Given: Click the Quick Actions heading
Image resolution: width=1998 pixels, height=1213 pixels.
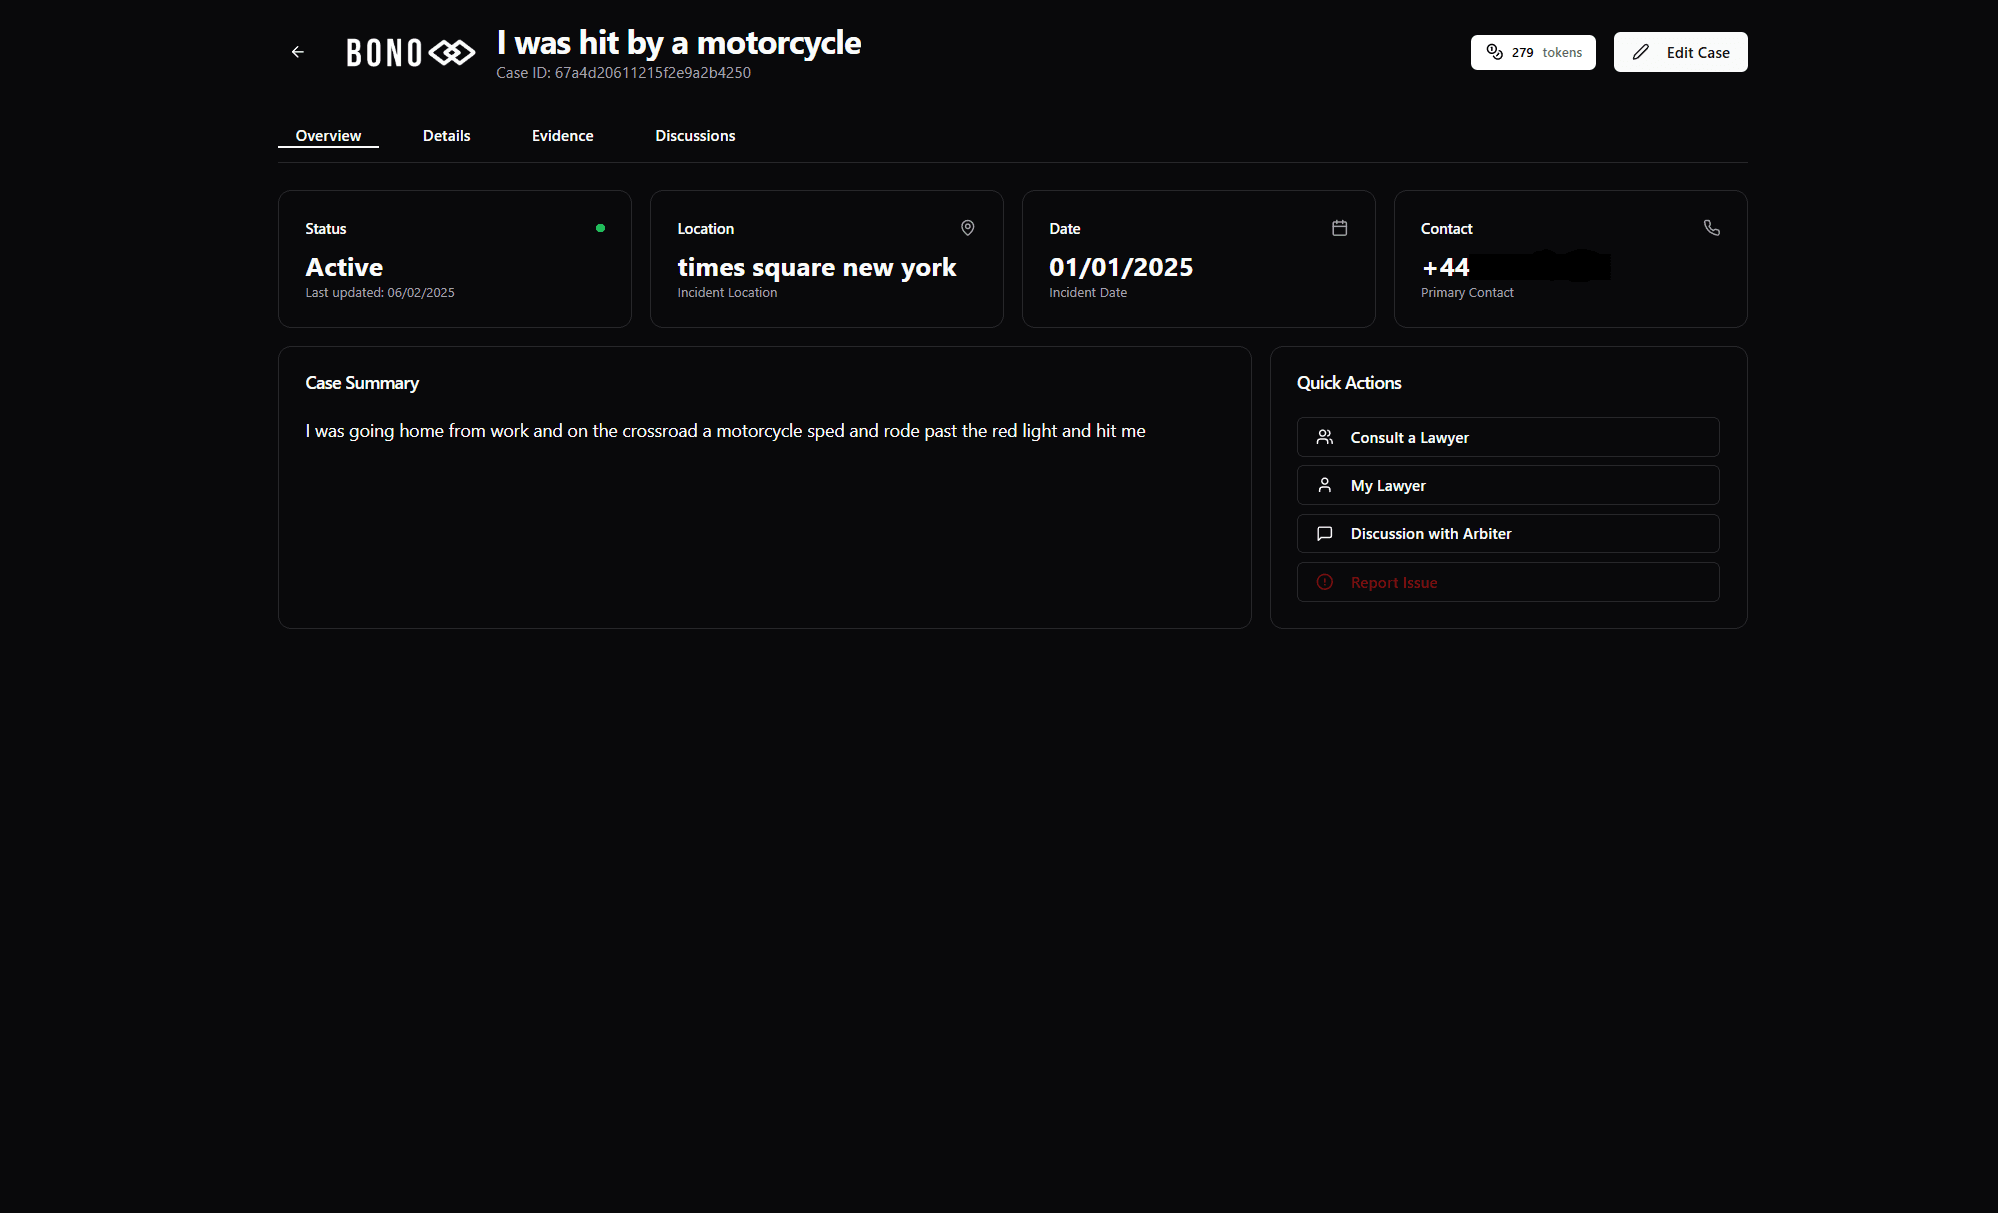Looking at the screenshot, I should [1349, 383].
